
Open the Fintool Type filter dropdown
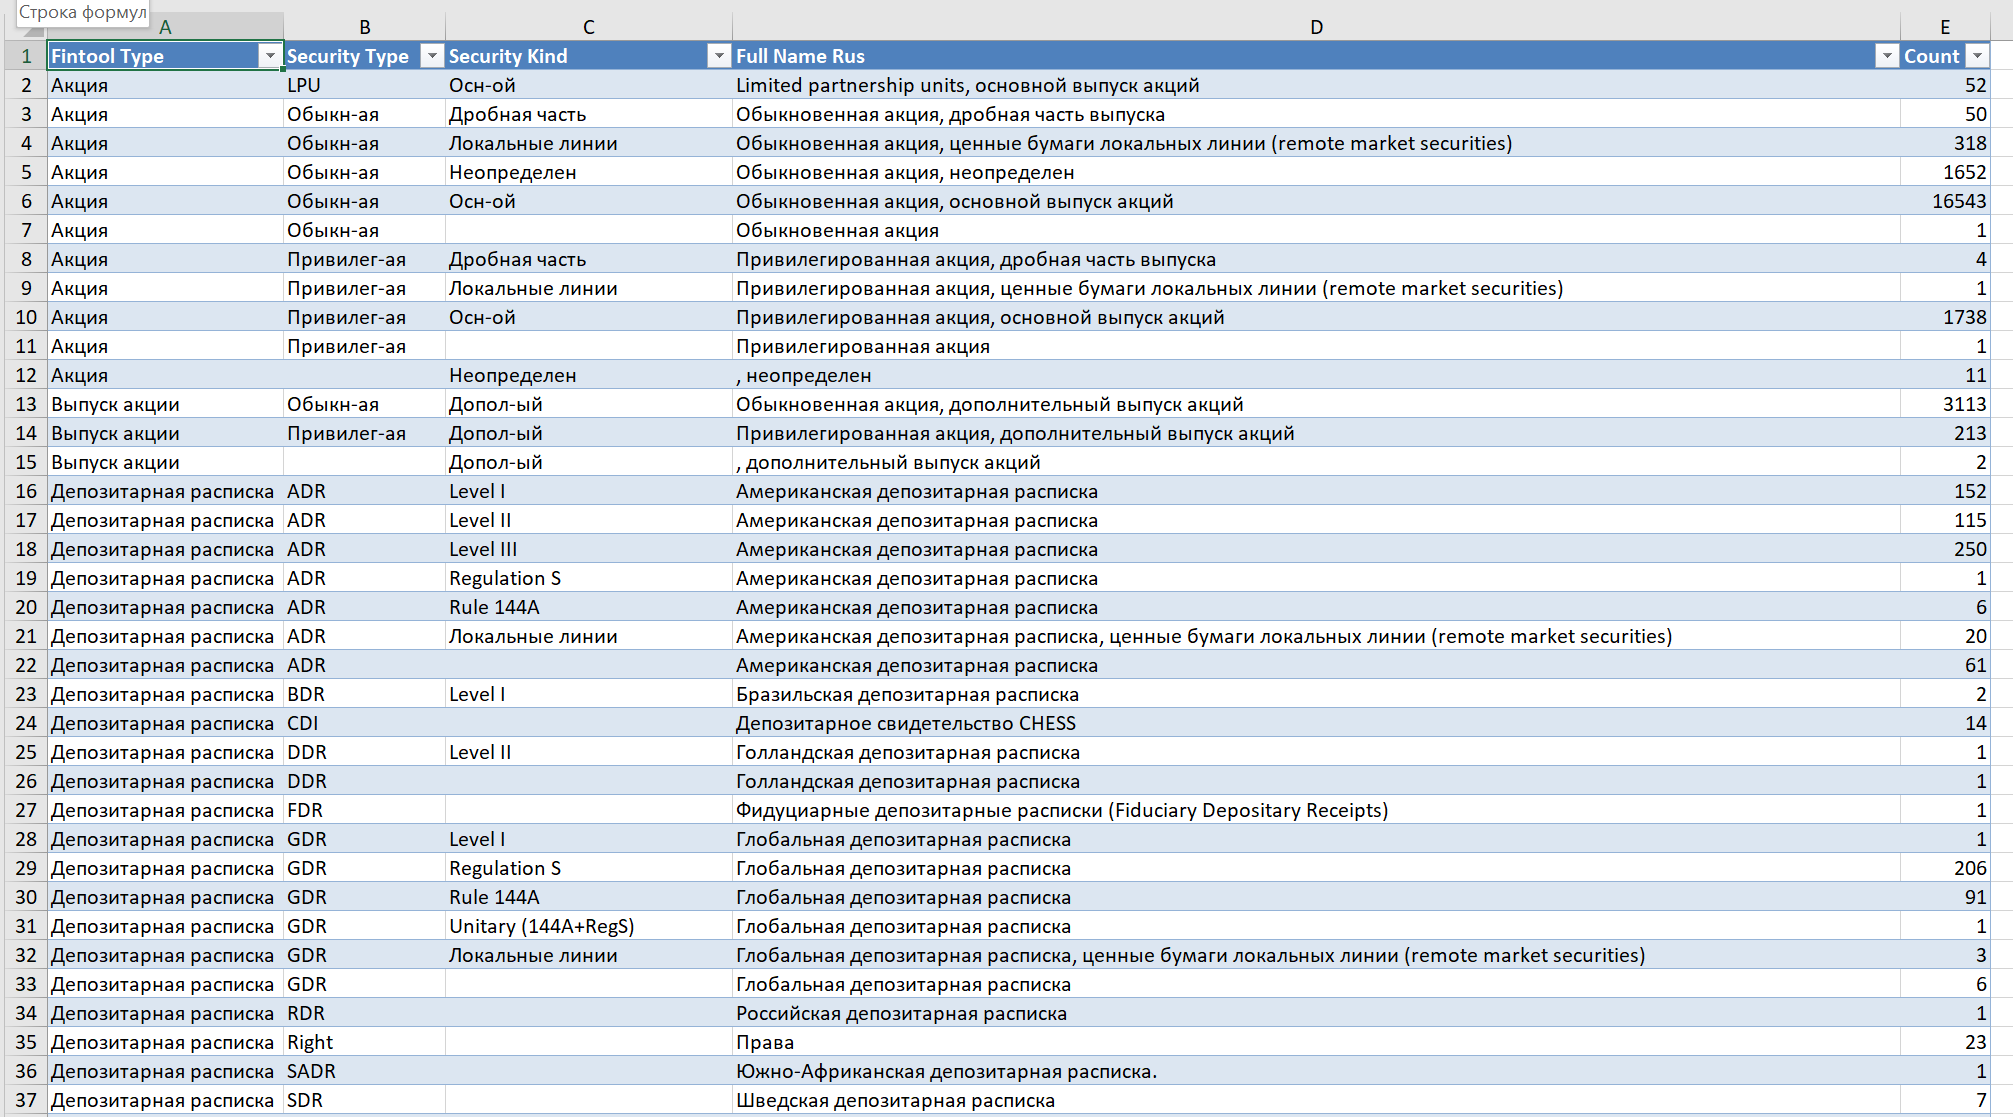tap(269, 57)
